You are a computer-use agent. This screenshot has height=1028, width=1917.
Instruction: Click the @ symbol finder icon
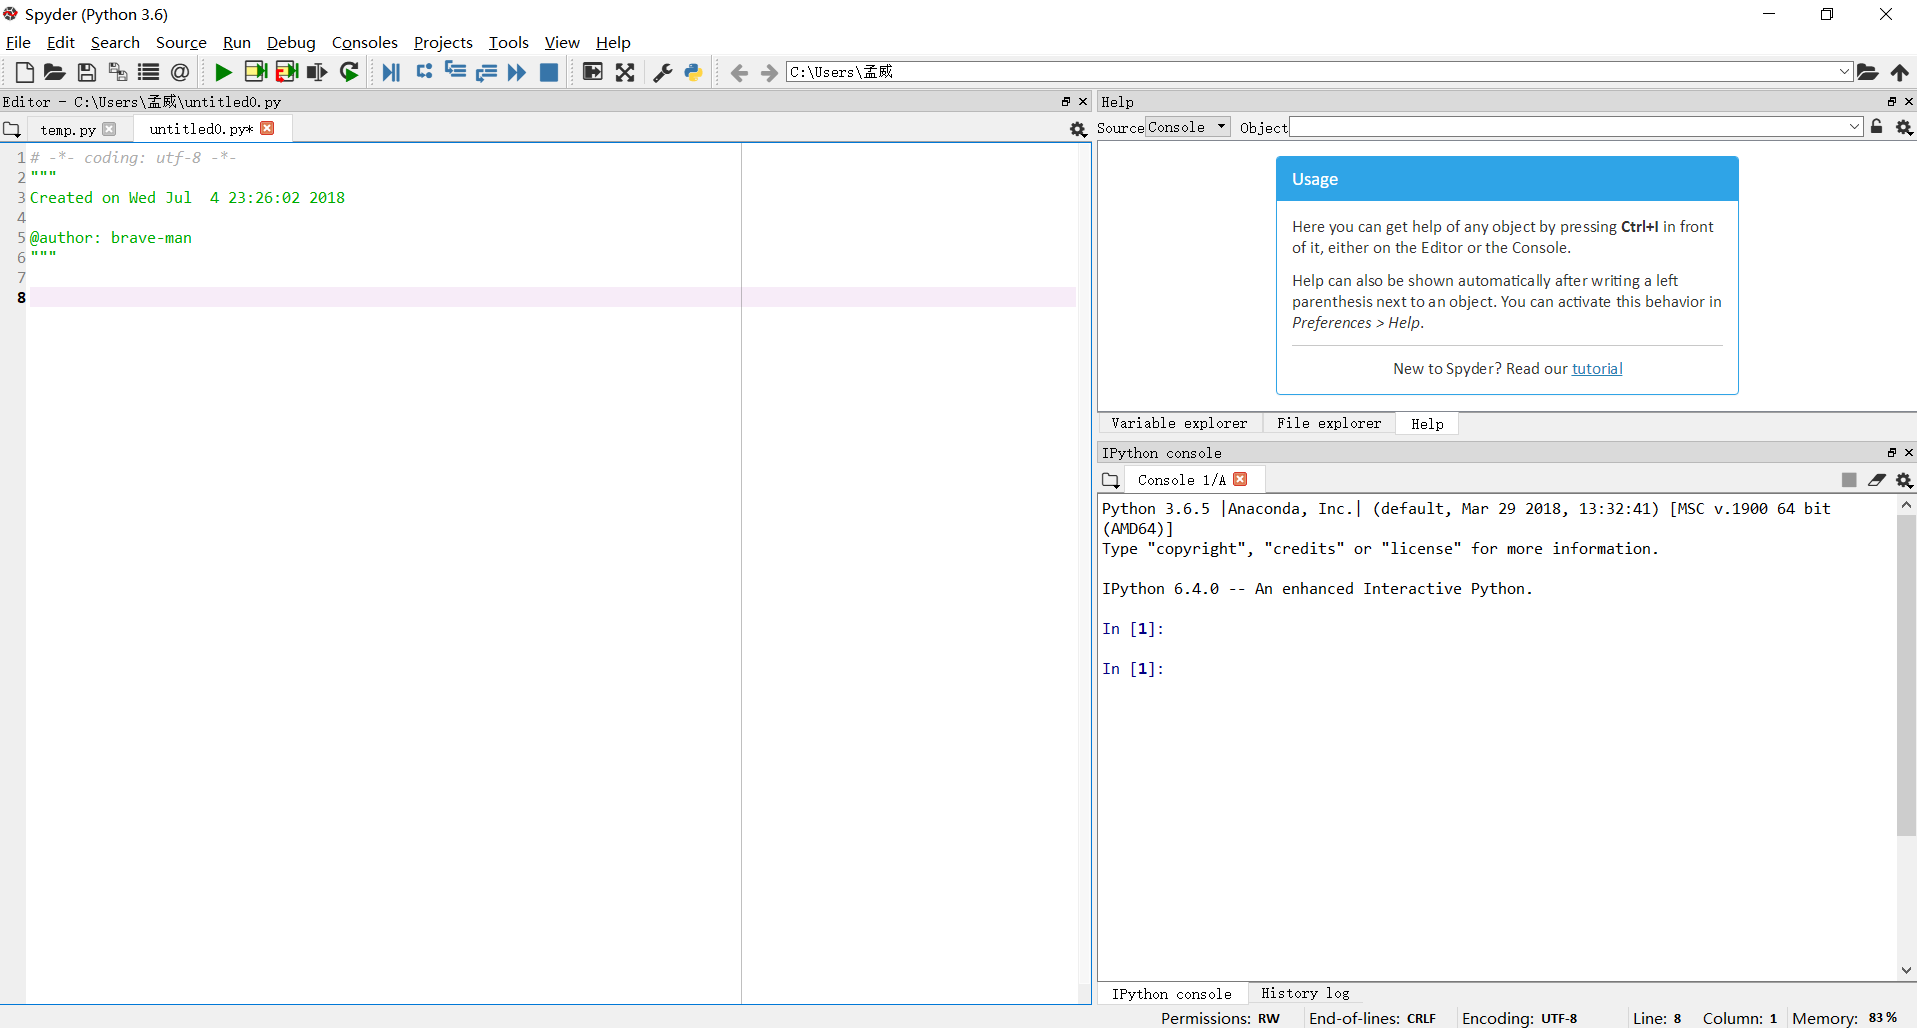[180, 72]
